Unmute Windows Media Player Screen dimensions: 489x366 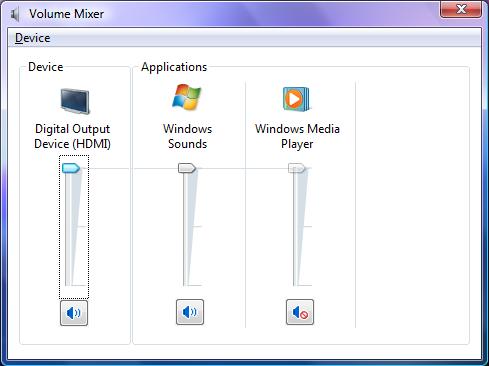[300, 312]
